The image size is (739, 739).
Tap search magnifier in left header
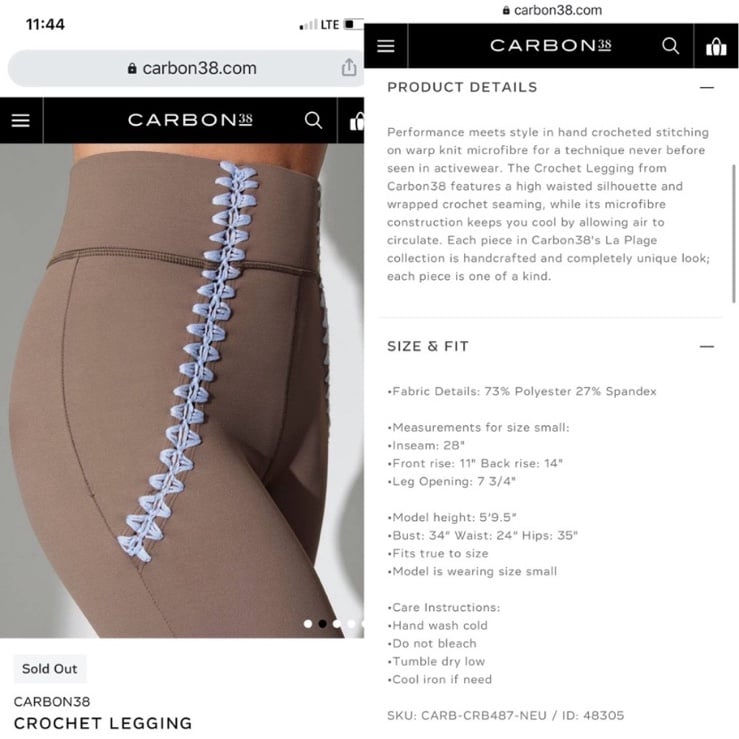pyautogui.click(x=313, y=120)
